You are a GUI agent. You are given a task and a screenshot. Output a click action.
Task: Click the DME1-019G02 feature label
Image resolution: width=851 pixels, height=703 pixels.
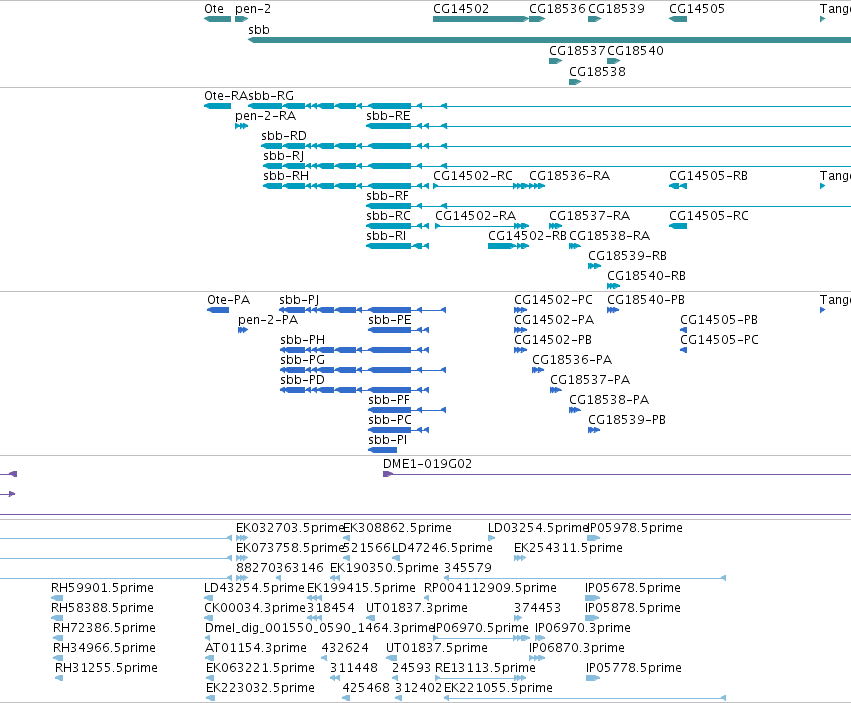(x=428, y=464)
